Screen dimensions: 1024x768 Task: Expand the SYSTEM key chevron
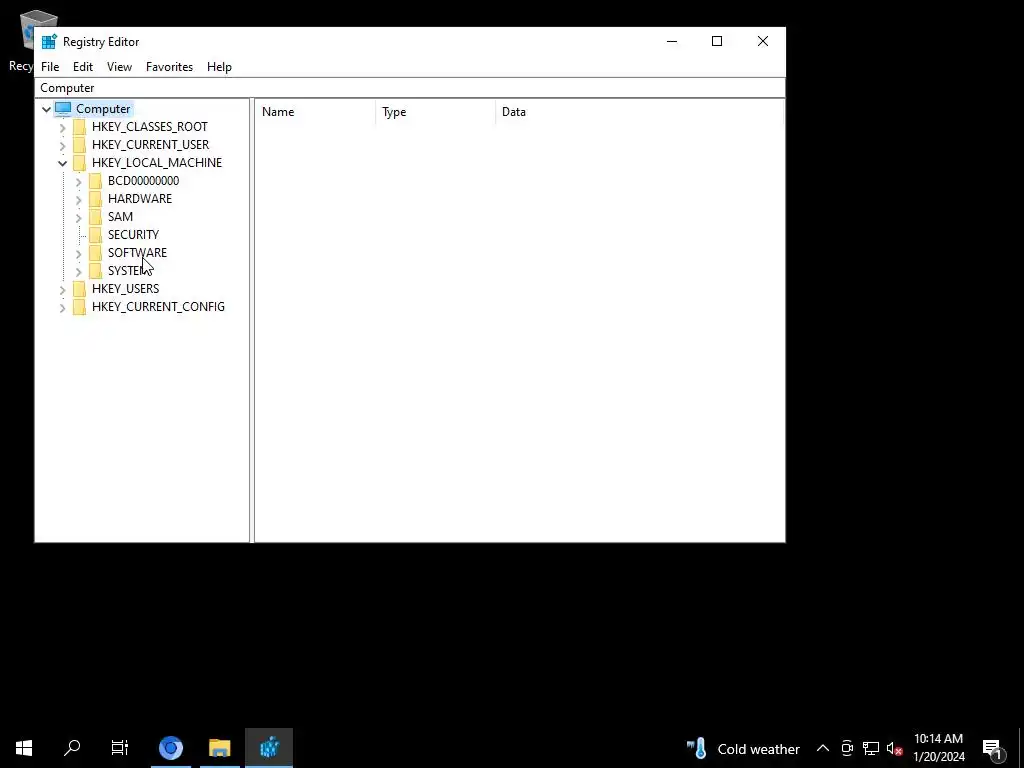click(x=78, y=271)
